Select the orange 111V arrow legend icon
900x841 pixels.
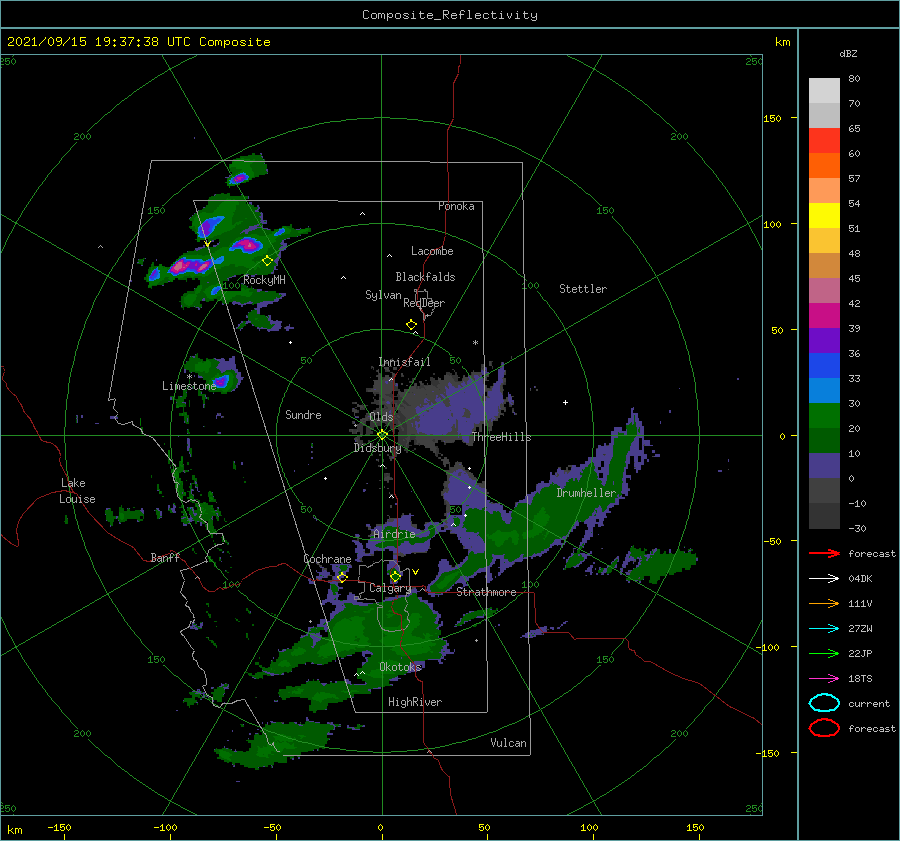click(x=824, y=603)
